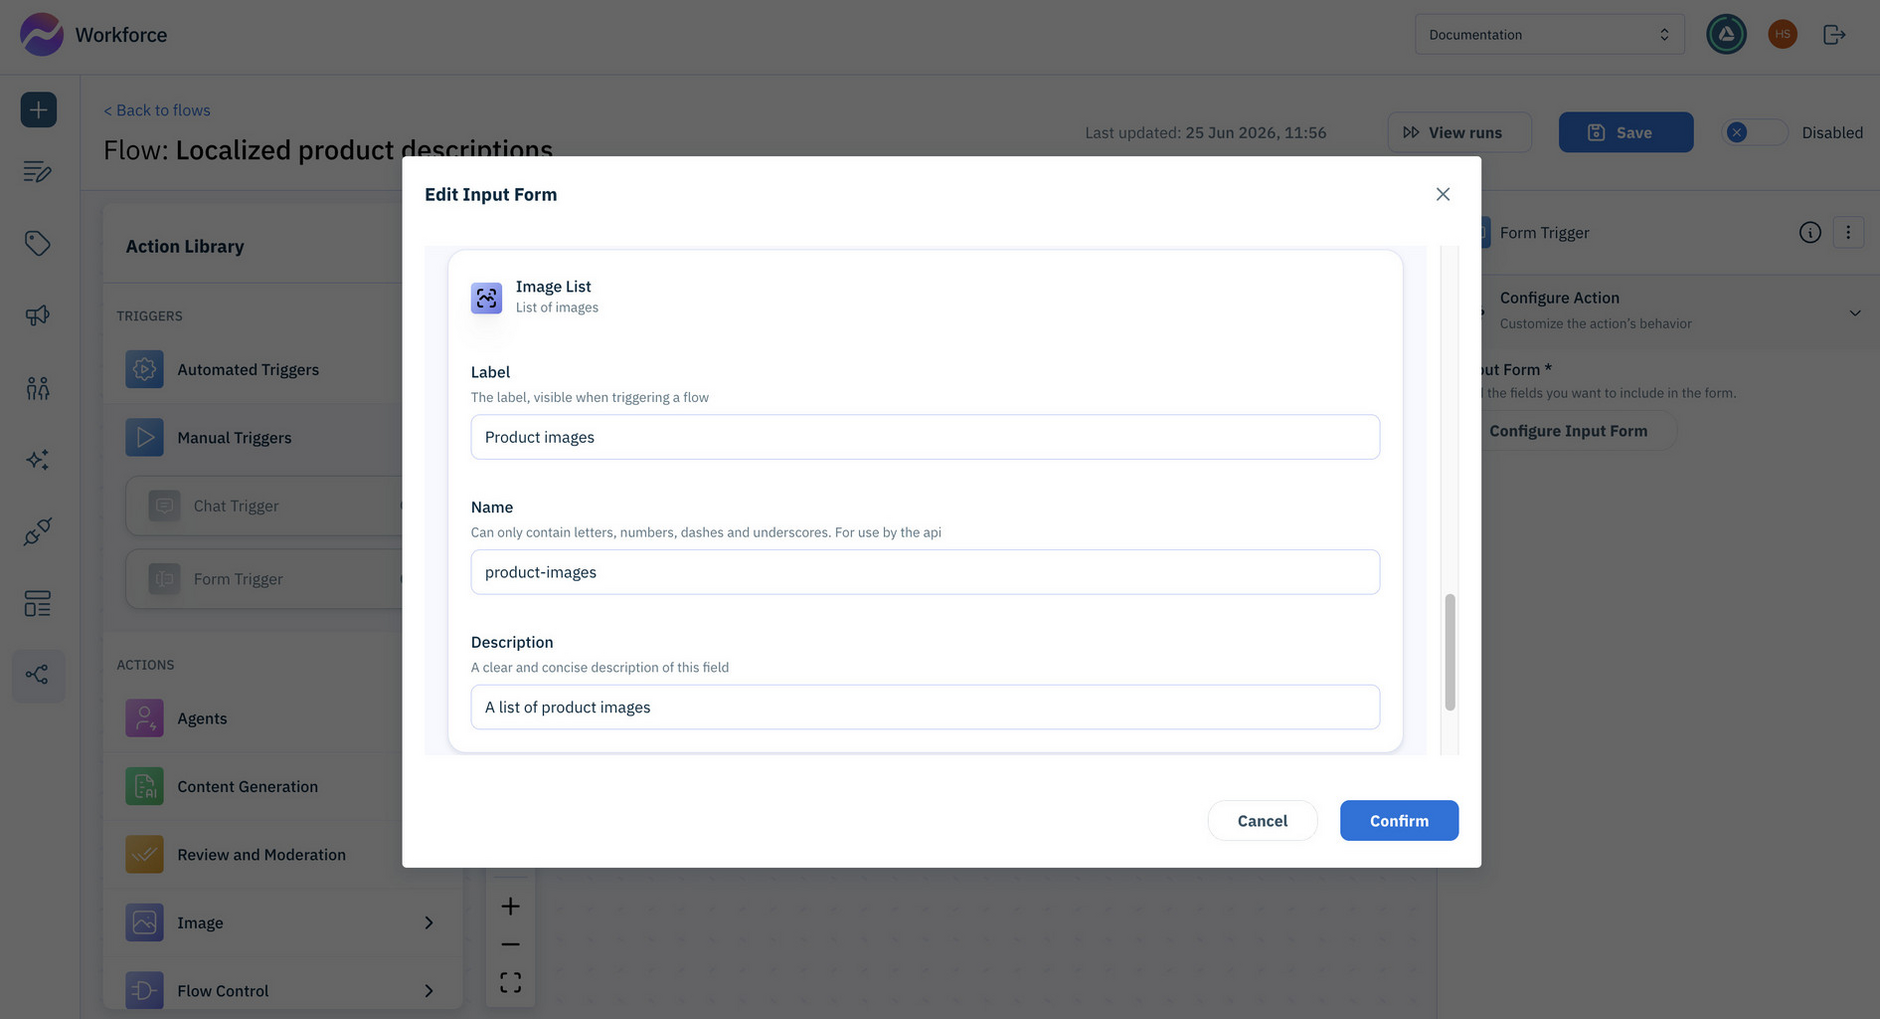Click 'Last updated' timestamp text
1880x1019 pixels.
tap(1205, 133)
